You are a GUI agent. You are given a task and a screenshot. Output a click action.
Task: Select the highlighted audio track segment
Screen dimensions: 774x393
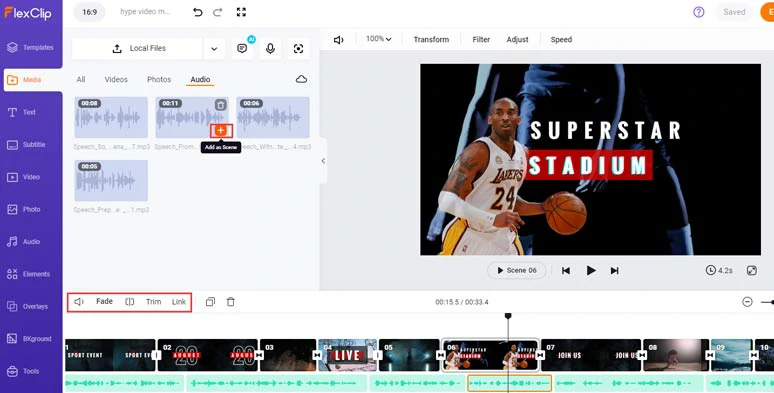(509, 383)
